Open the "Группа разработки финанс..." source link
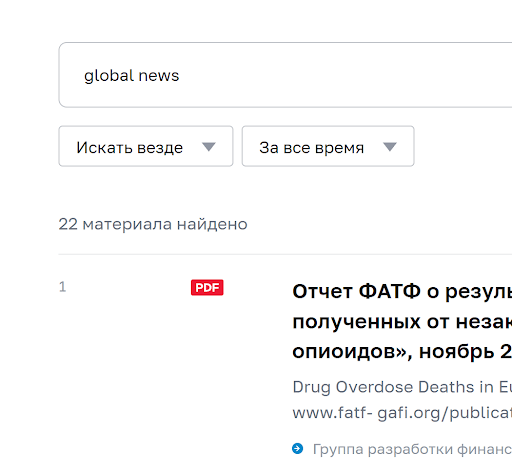This screenshot has width=512, height=472. click(x=412, y=449)
